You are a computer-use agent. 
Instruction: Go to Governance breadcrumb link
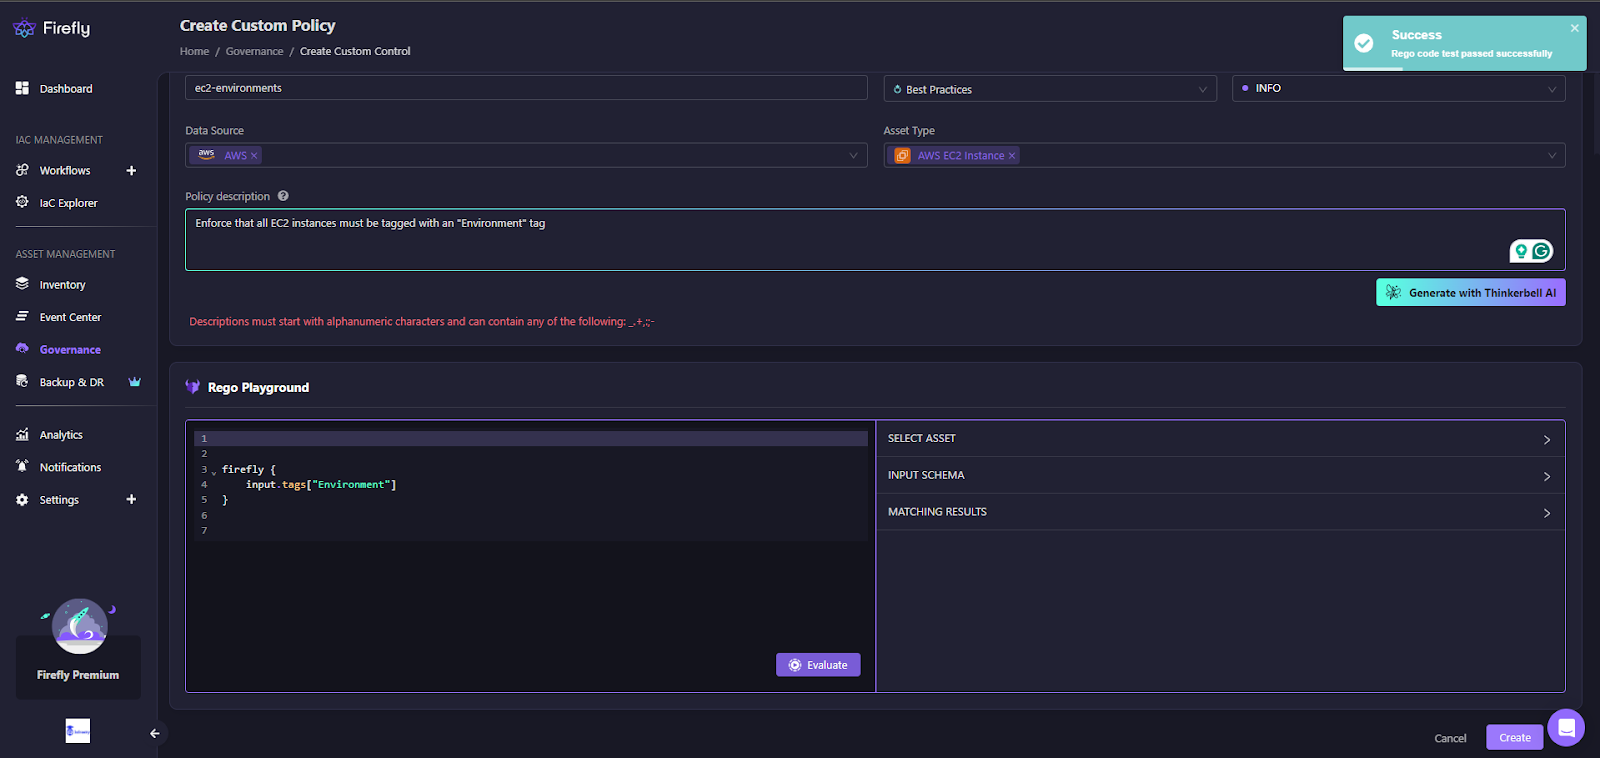tap(254, 51)
